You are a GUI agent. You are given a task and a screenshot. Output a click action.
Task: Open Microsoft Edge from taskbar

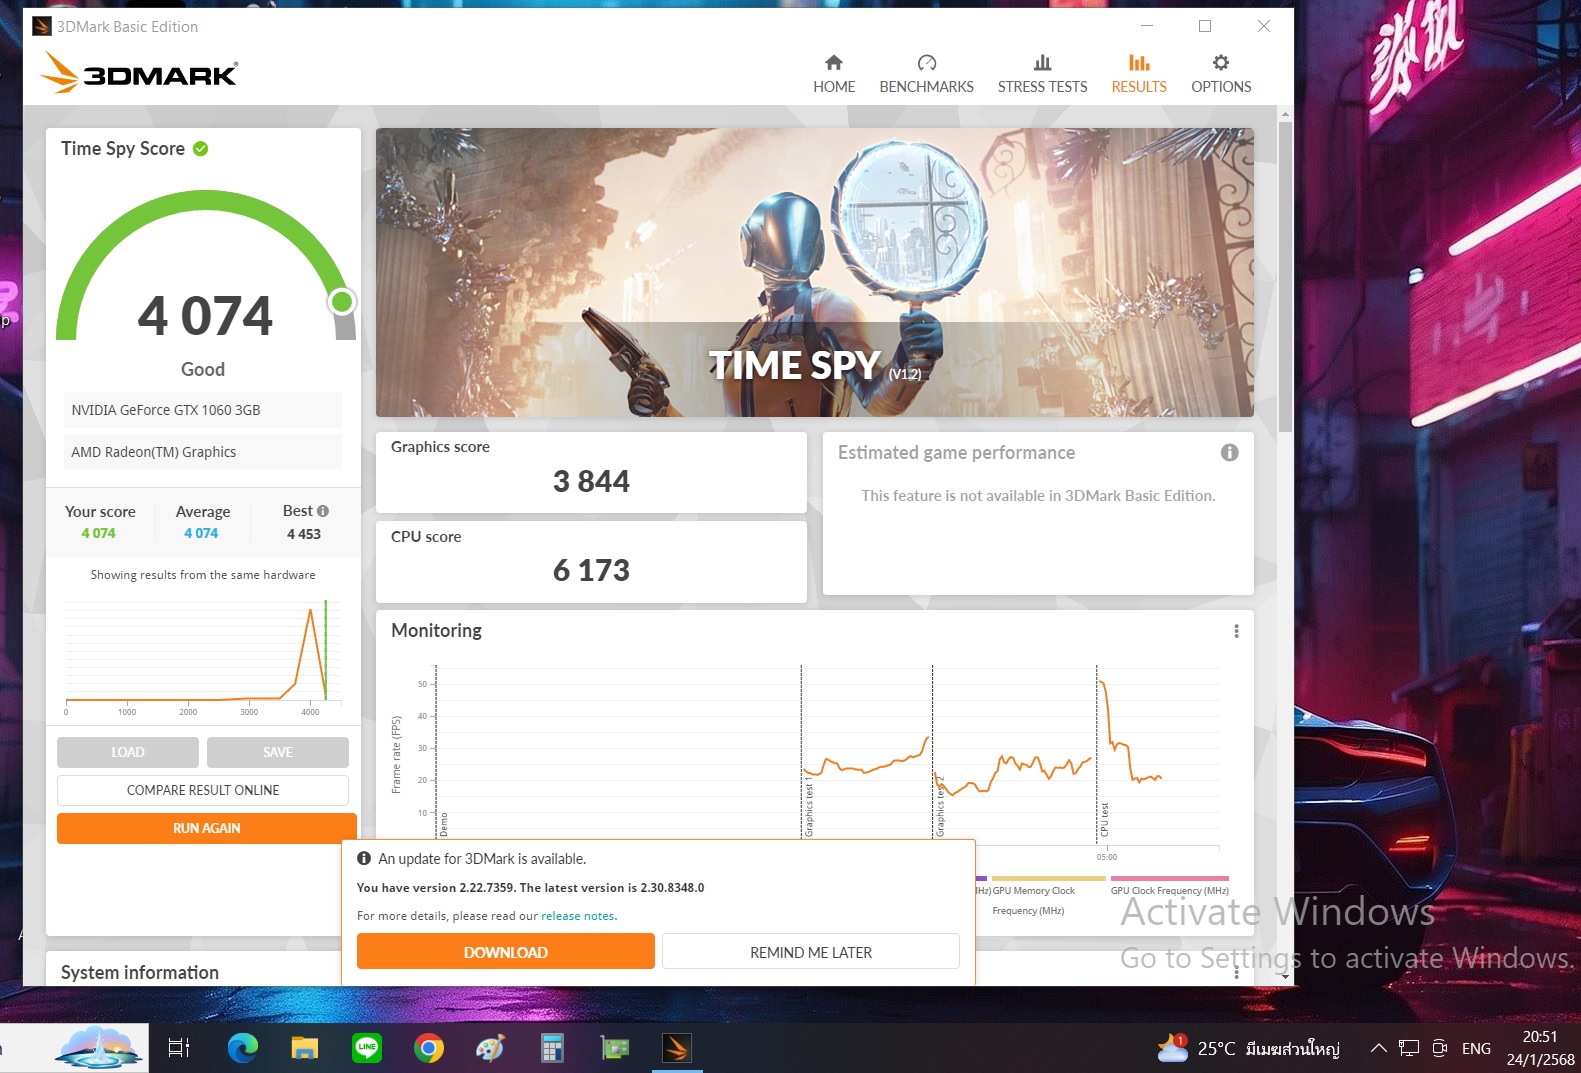click(242, 1048)
